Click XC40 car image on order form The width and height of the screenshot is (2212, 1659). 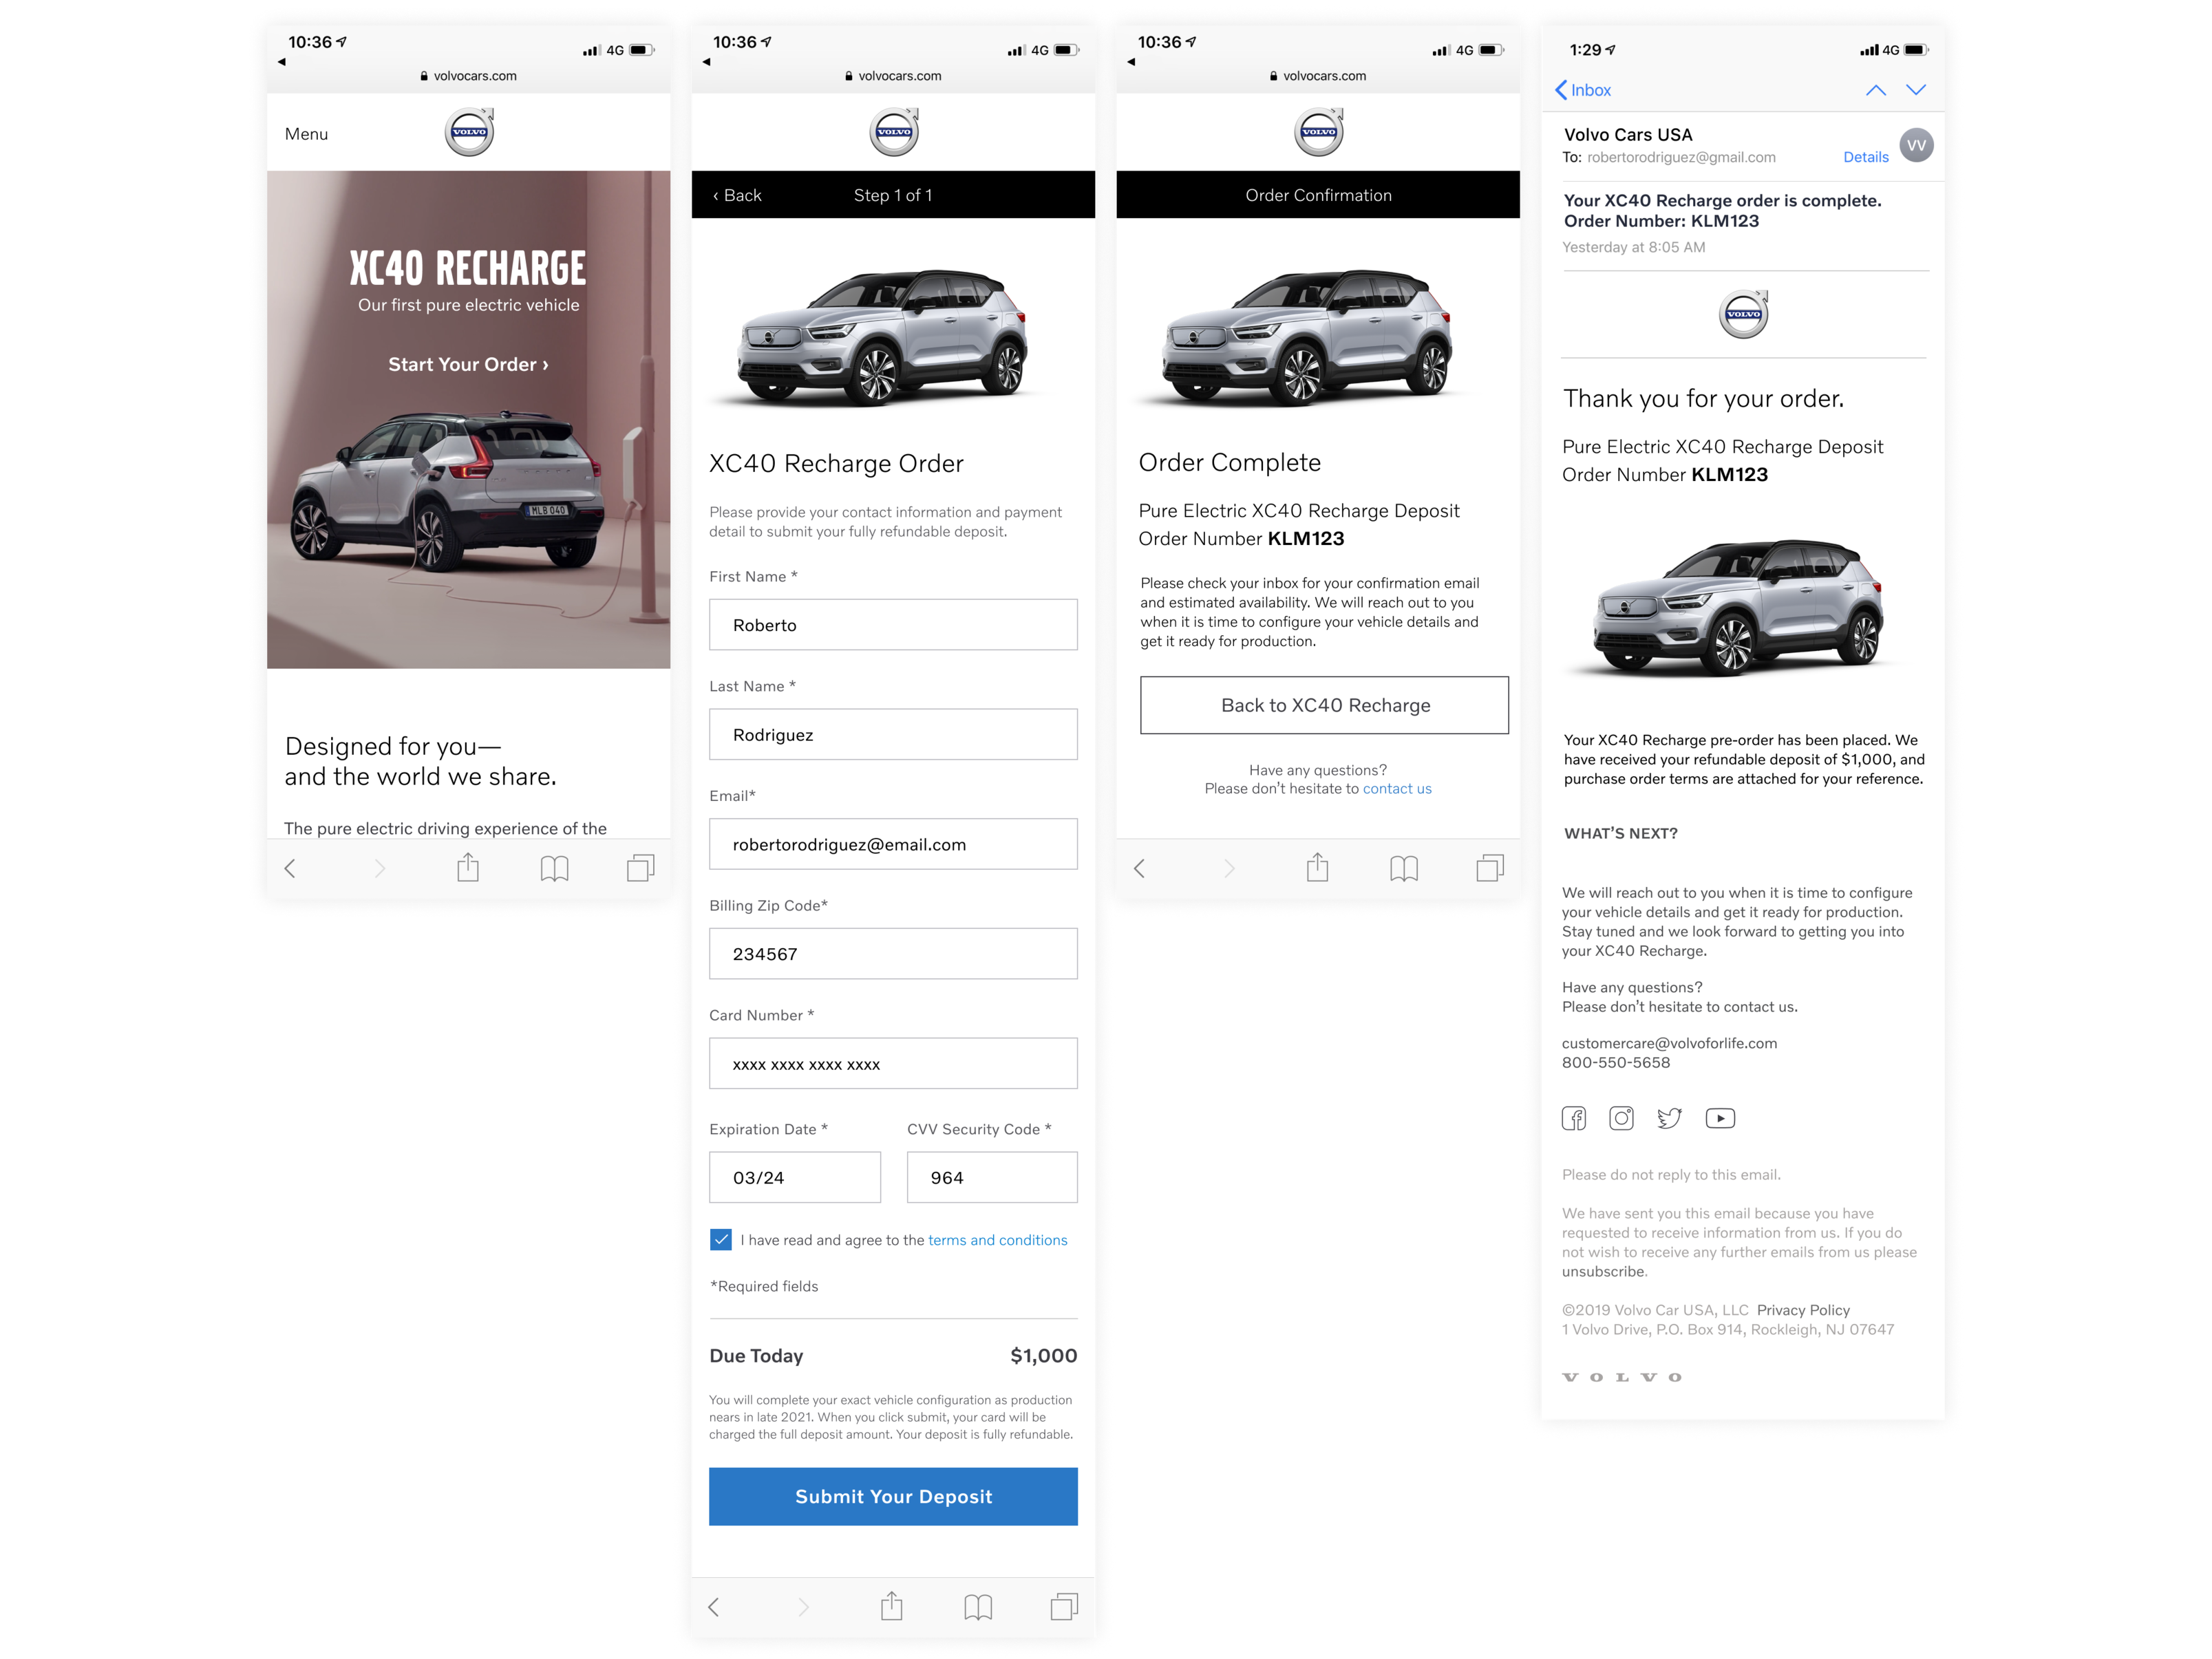[883, 337]
